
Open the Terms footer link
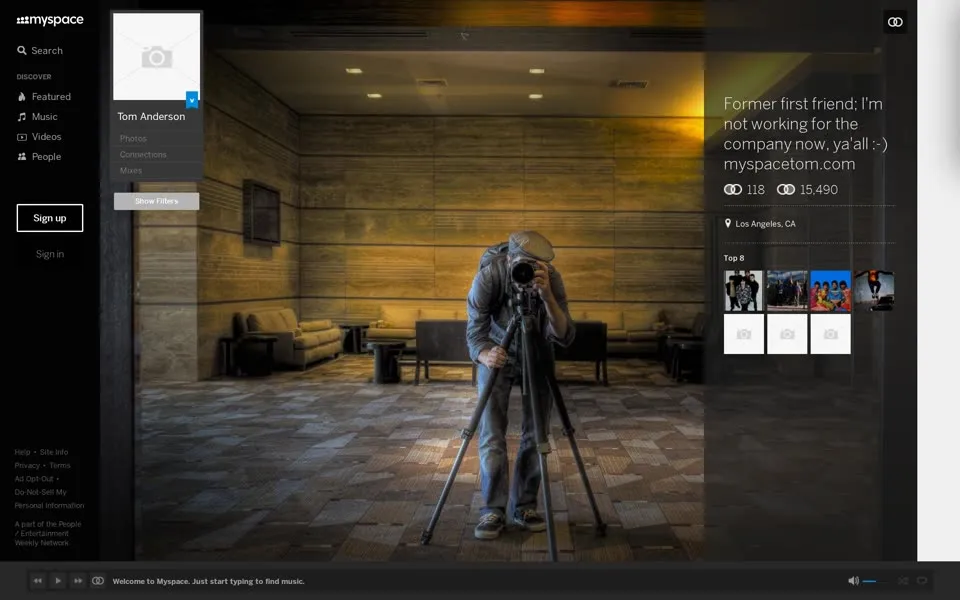coord(60,466)
